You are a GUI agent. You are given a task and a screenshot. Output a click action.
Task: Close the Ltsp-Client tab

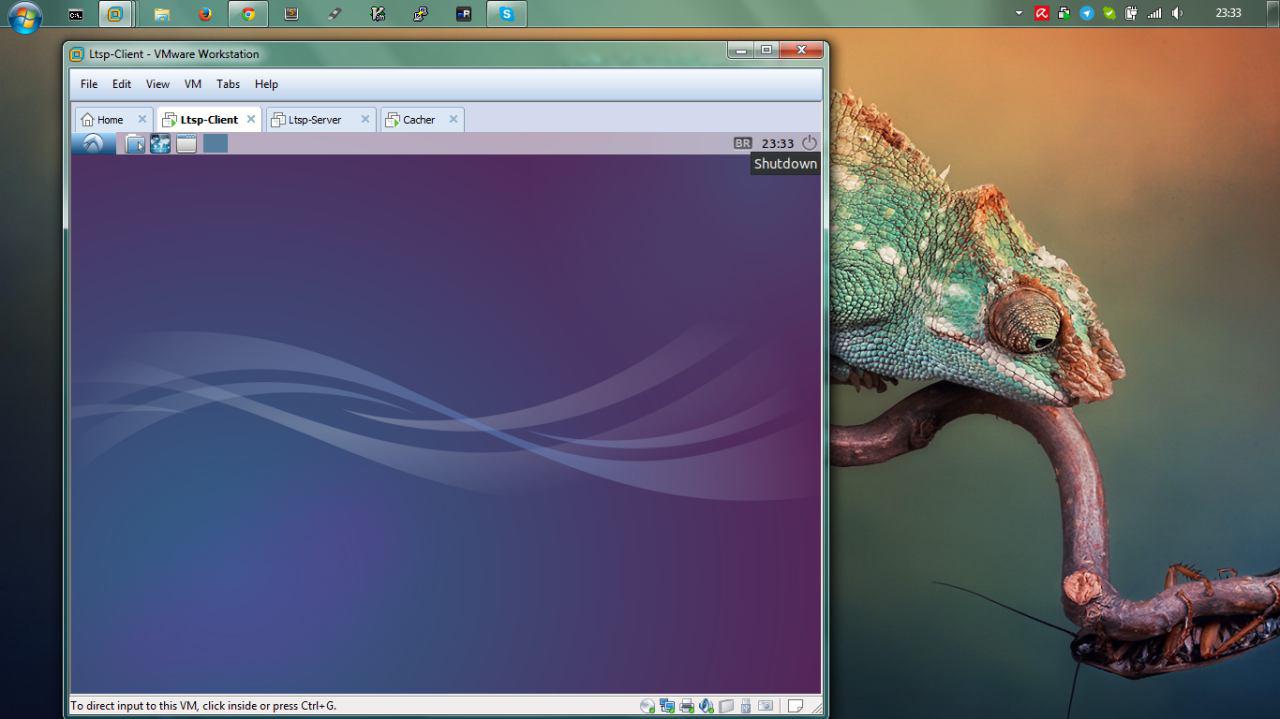[251, 119]
